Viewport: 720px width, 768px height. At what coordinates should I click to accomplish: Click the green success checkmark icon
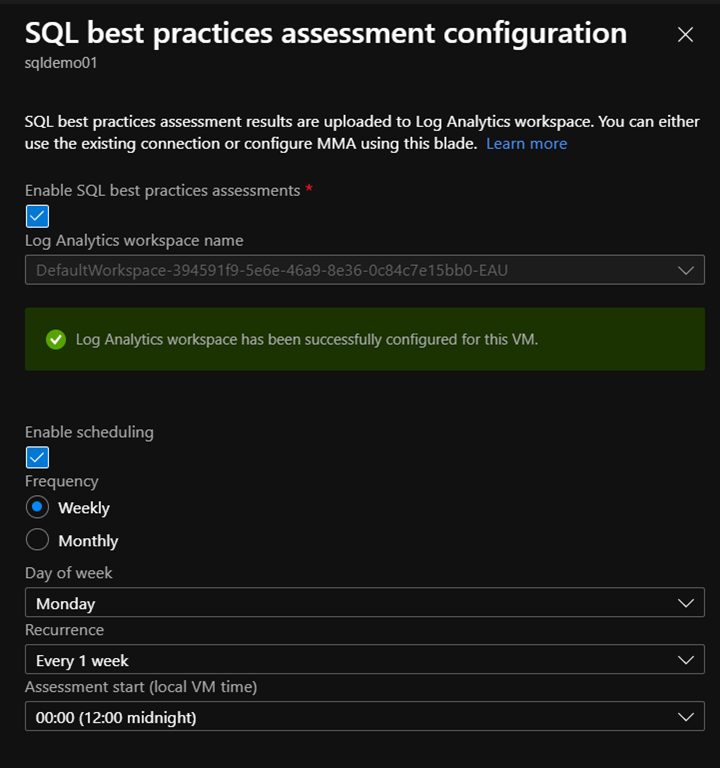56,339
